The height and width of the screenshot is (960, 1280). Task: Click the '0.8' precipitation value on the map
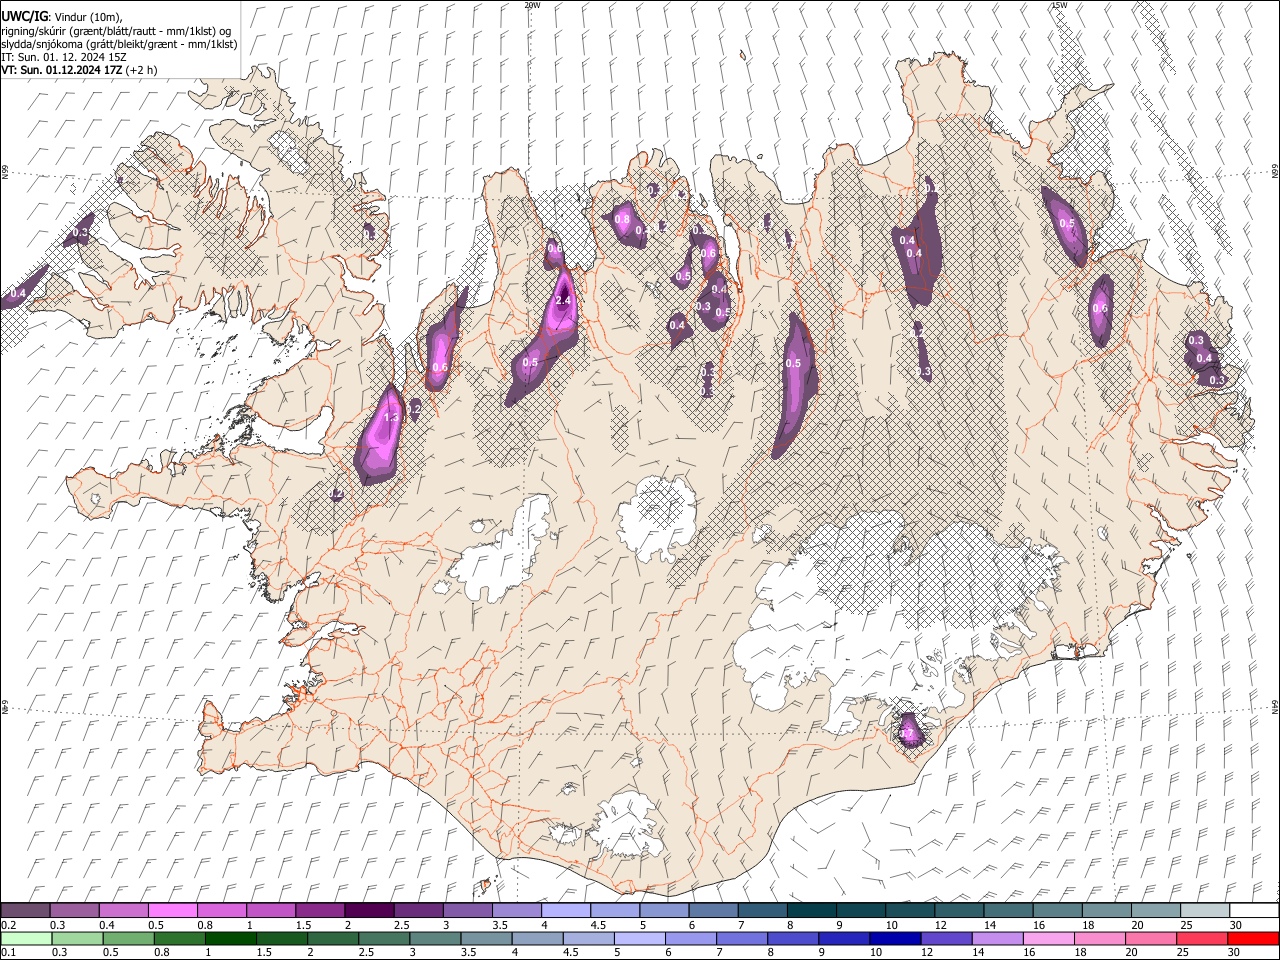click(x=622, y=219)
